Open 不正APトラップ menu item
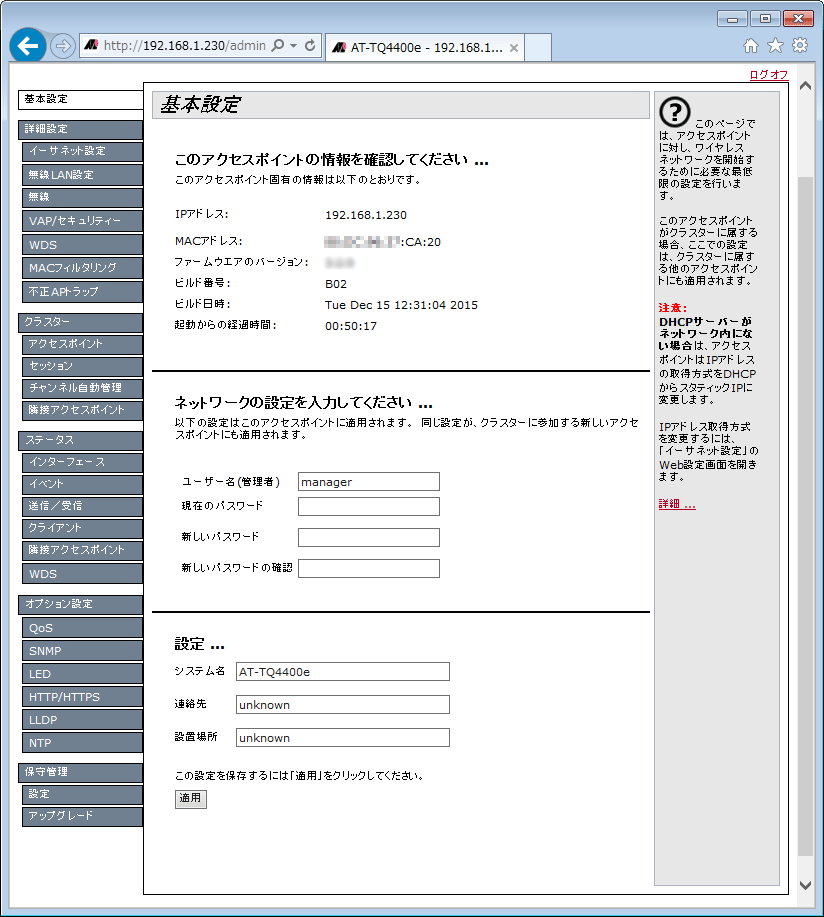824x917 pixels. click(82, 291)
